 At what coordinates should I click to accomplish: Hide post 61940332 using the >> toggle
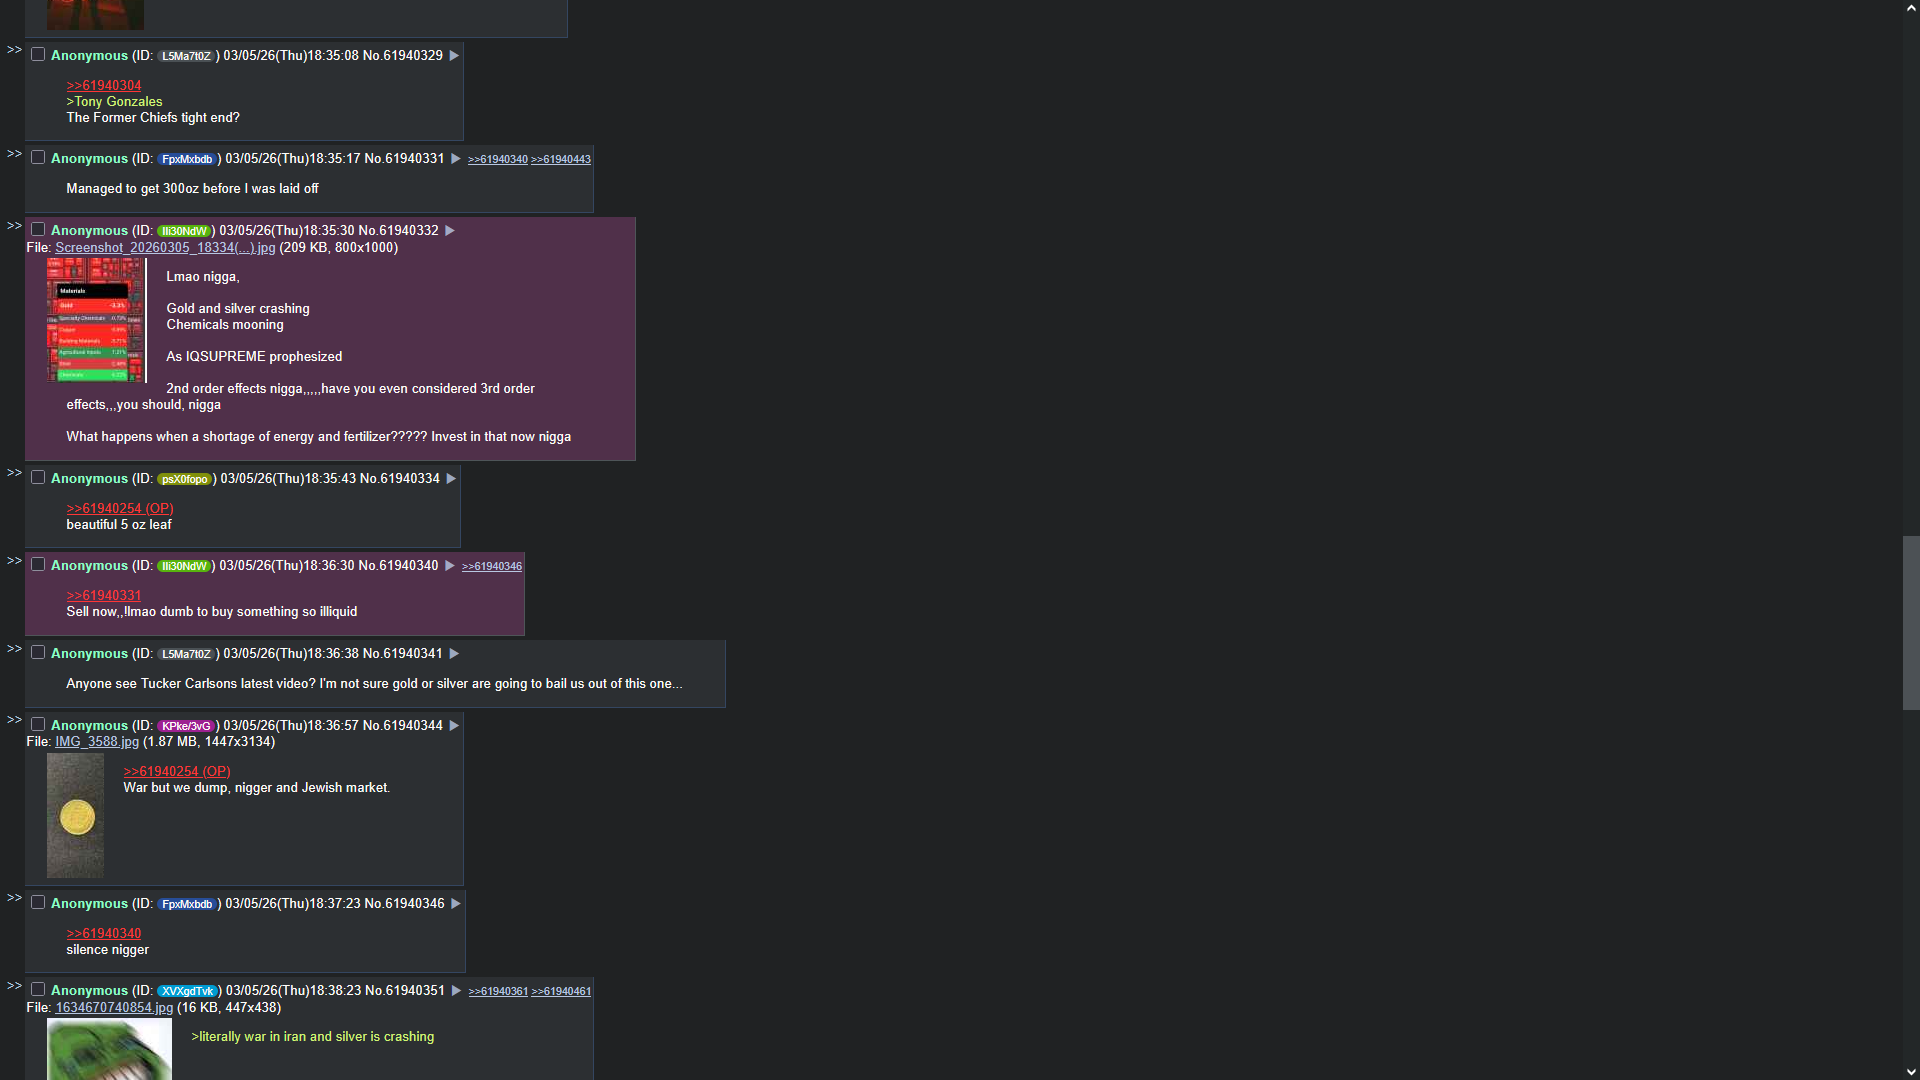point(14,226)
